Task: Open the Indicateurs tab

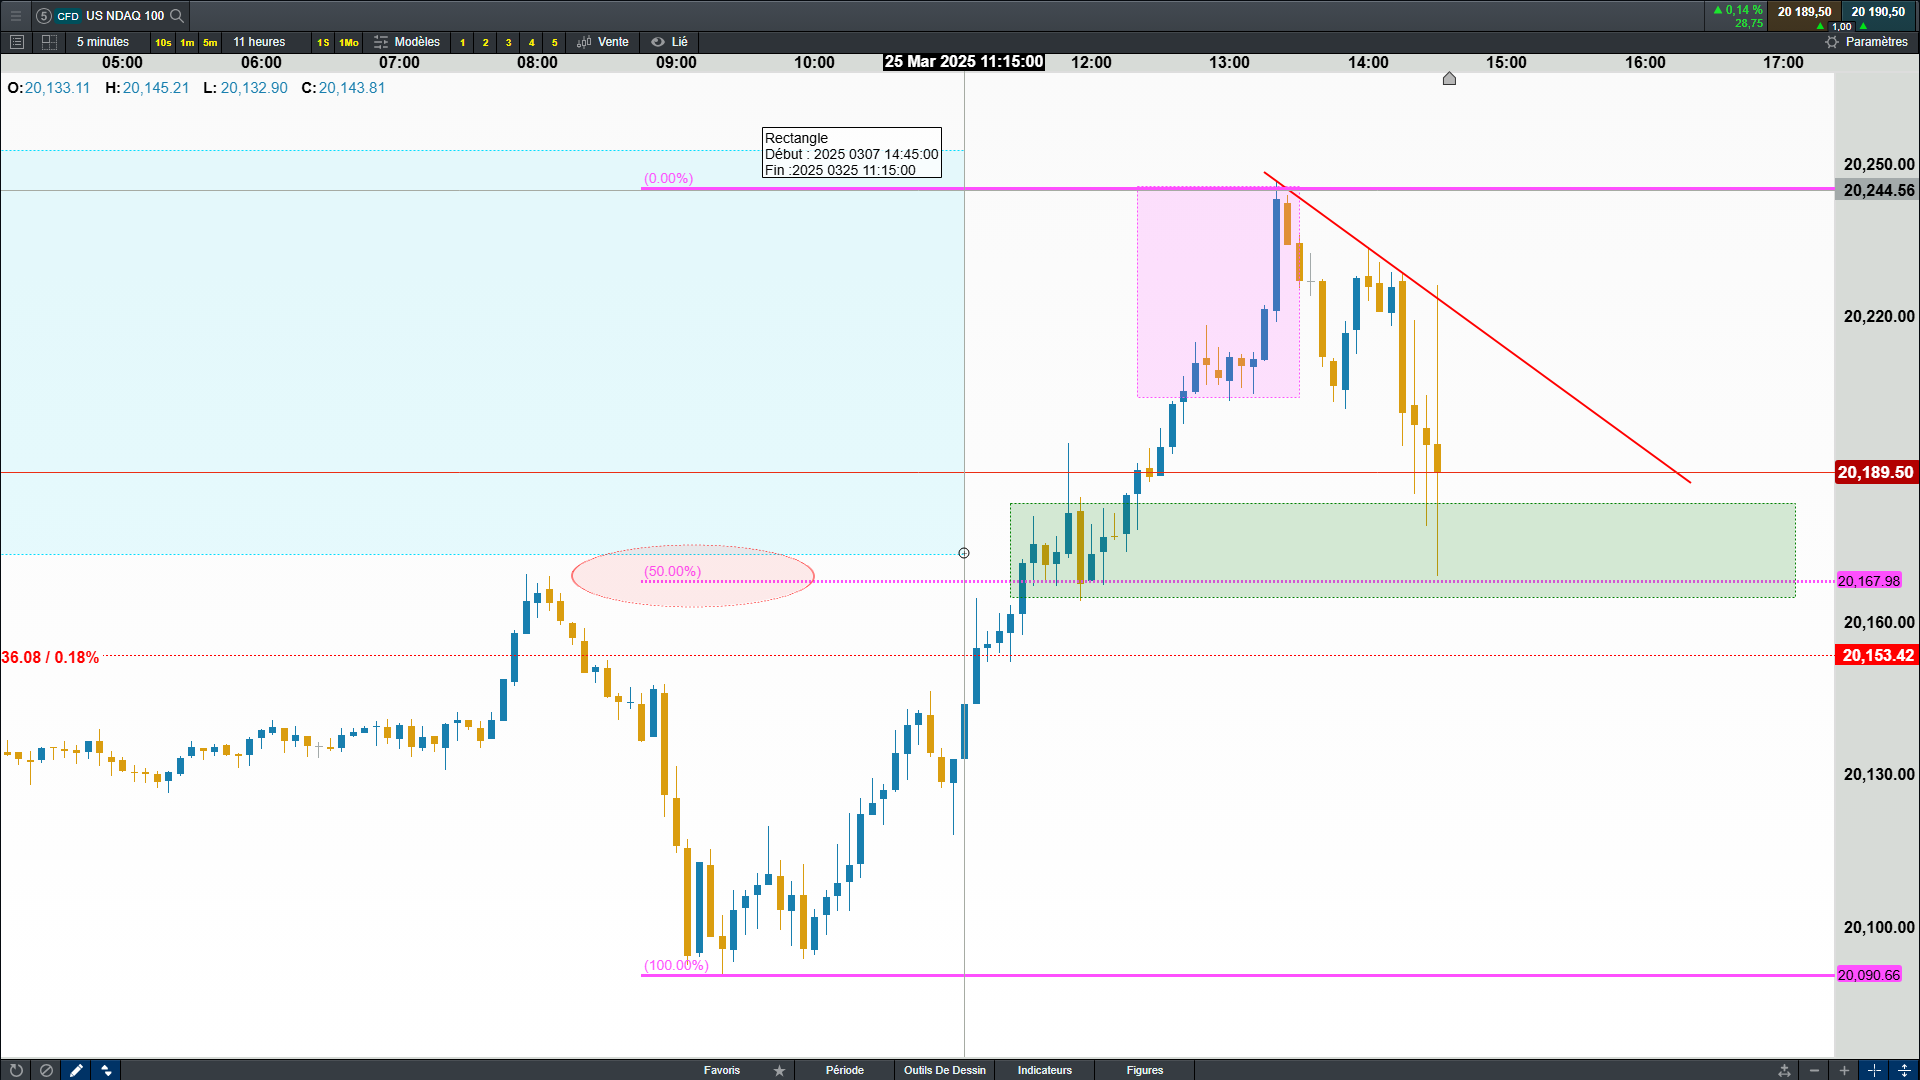Action: 1044,1070
